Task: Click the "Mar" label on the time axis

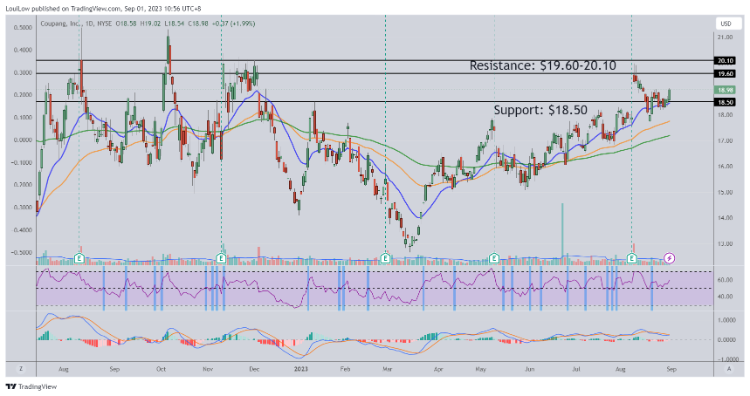Action: pyautogui.click(x=387, y=369)
